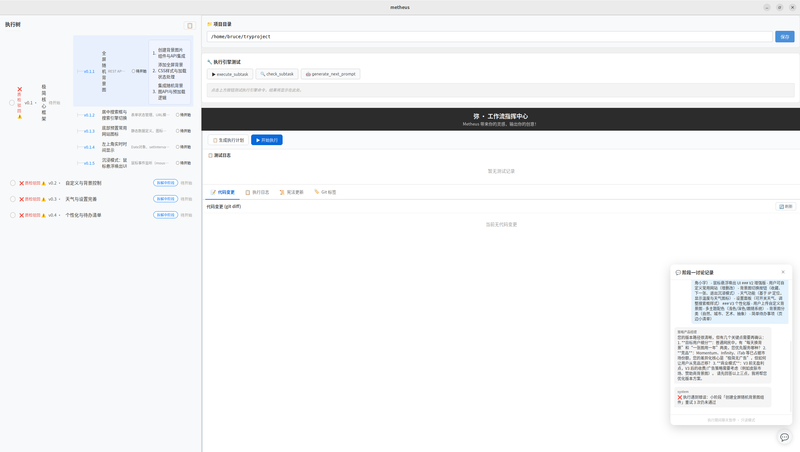Switch to the 代码变更 tab
This screenshot has width=800, height=452.
pos(222,192)
